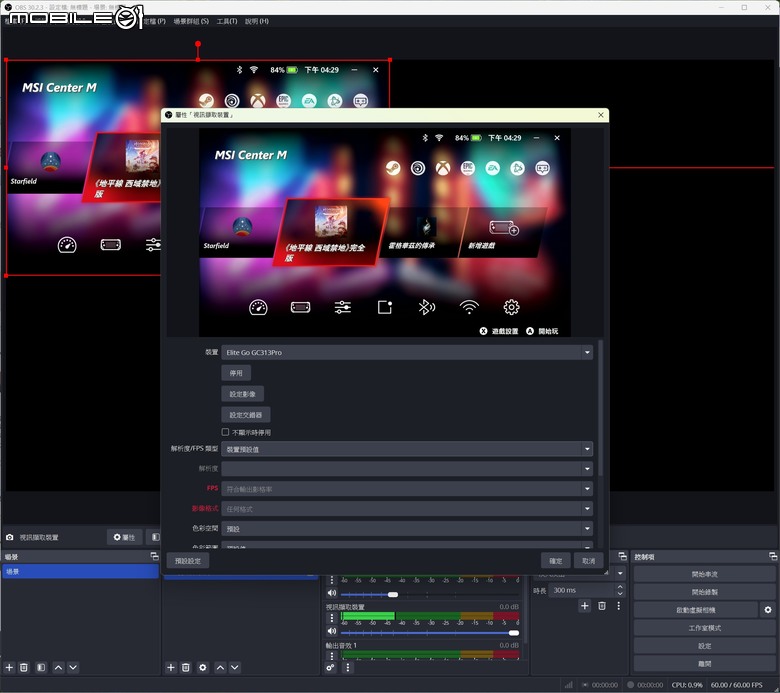Add a scene transition with plus icon
The image size is (780, 693).
[x=585, y=605]
